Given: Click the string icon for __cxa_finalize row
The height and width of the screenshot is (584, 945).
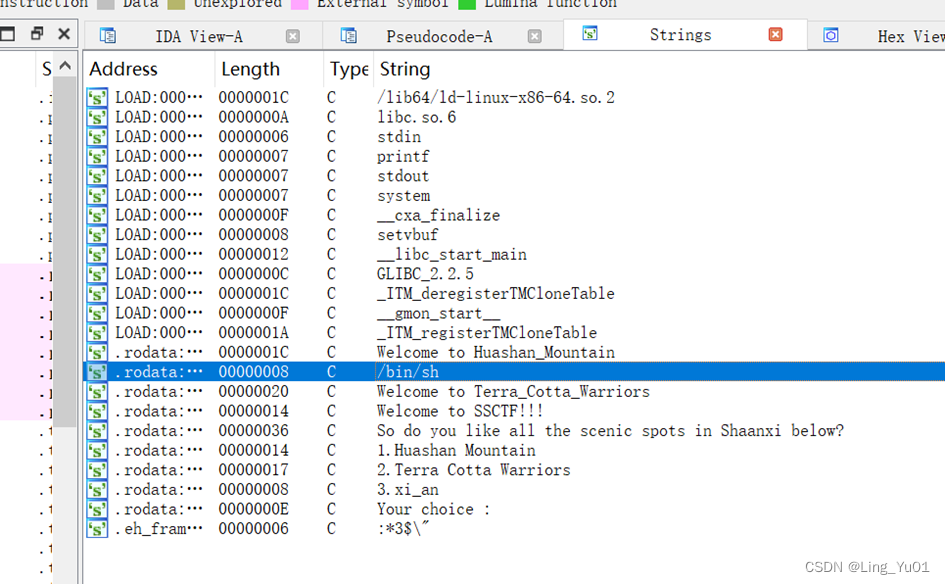Looking at the screenshot, I should [x=97, y=215].
